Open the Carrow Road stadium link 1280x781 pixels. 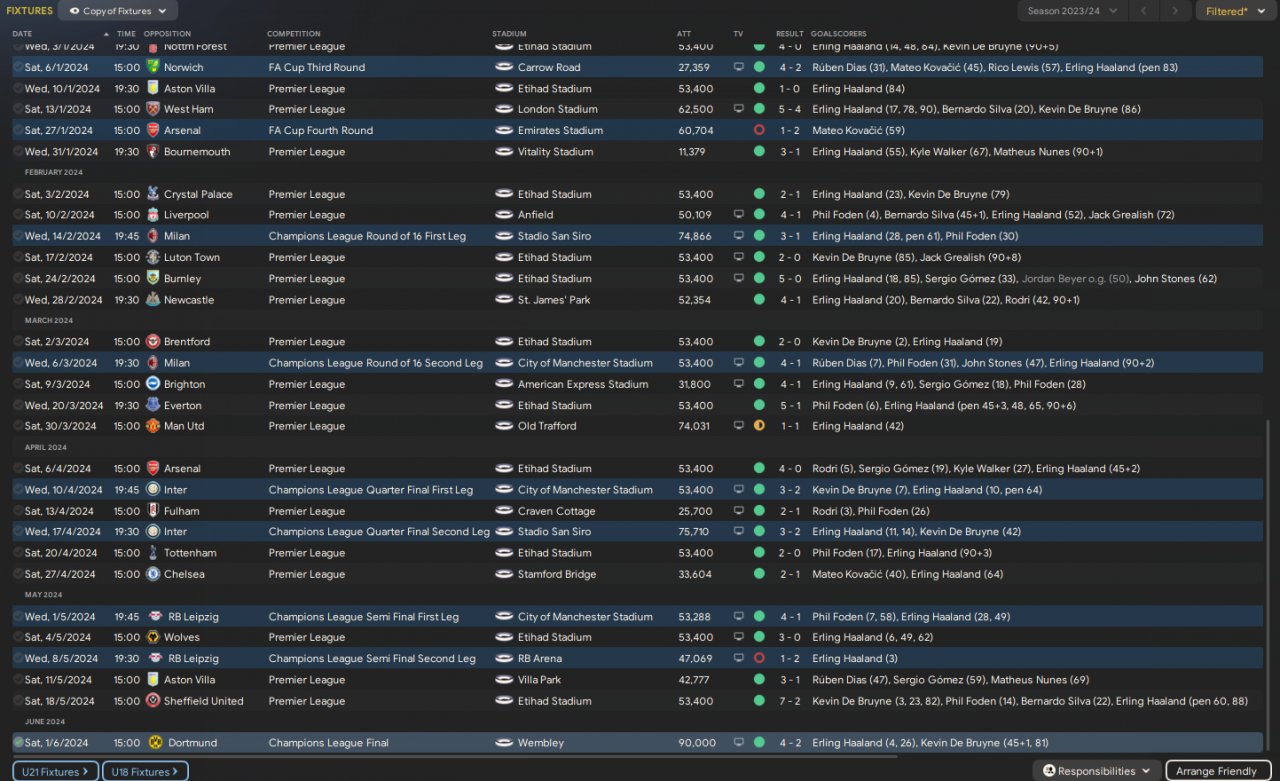(549, 67)
